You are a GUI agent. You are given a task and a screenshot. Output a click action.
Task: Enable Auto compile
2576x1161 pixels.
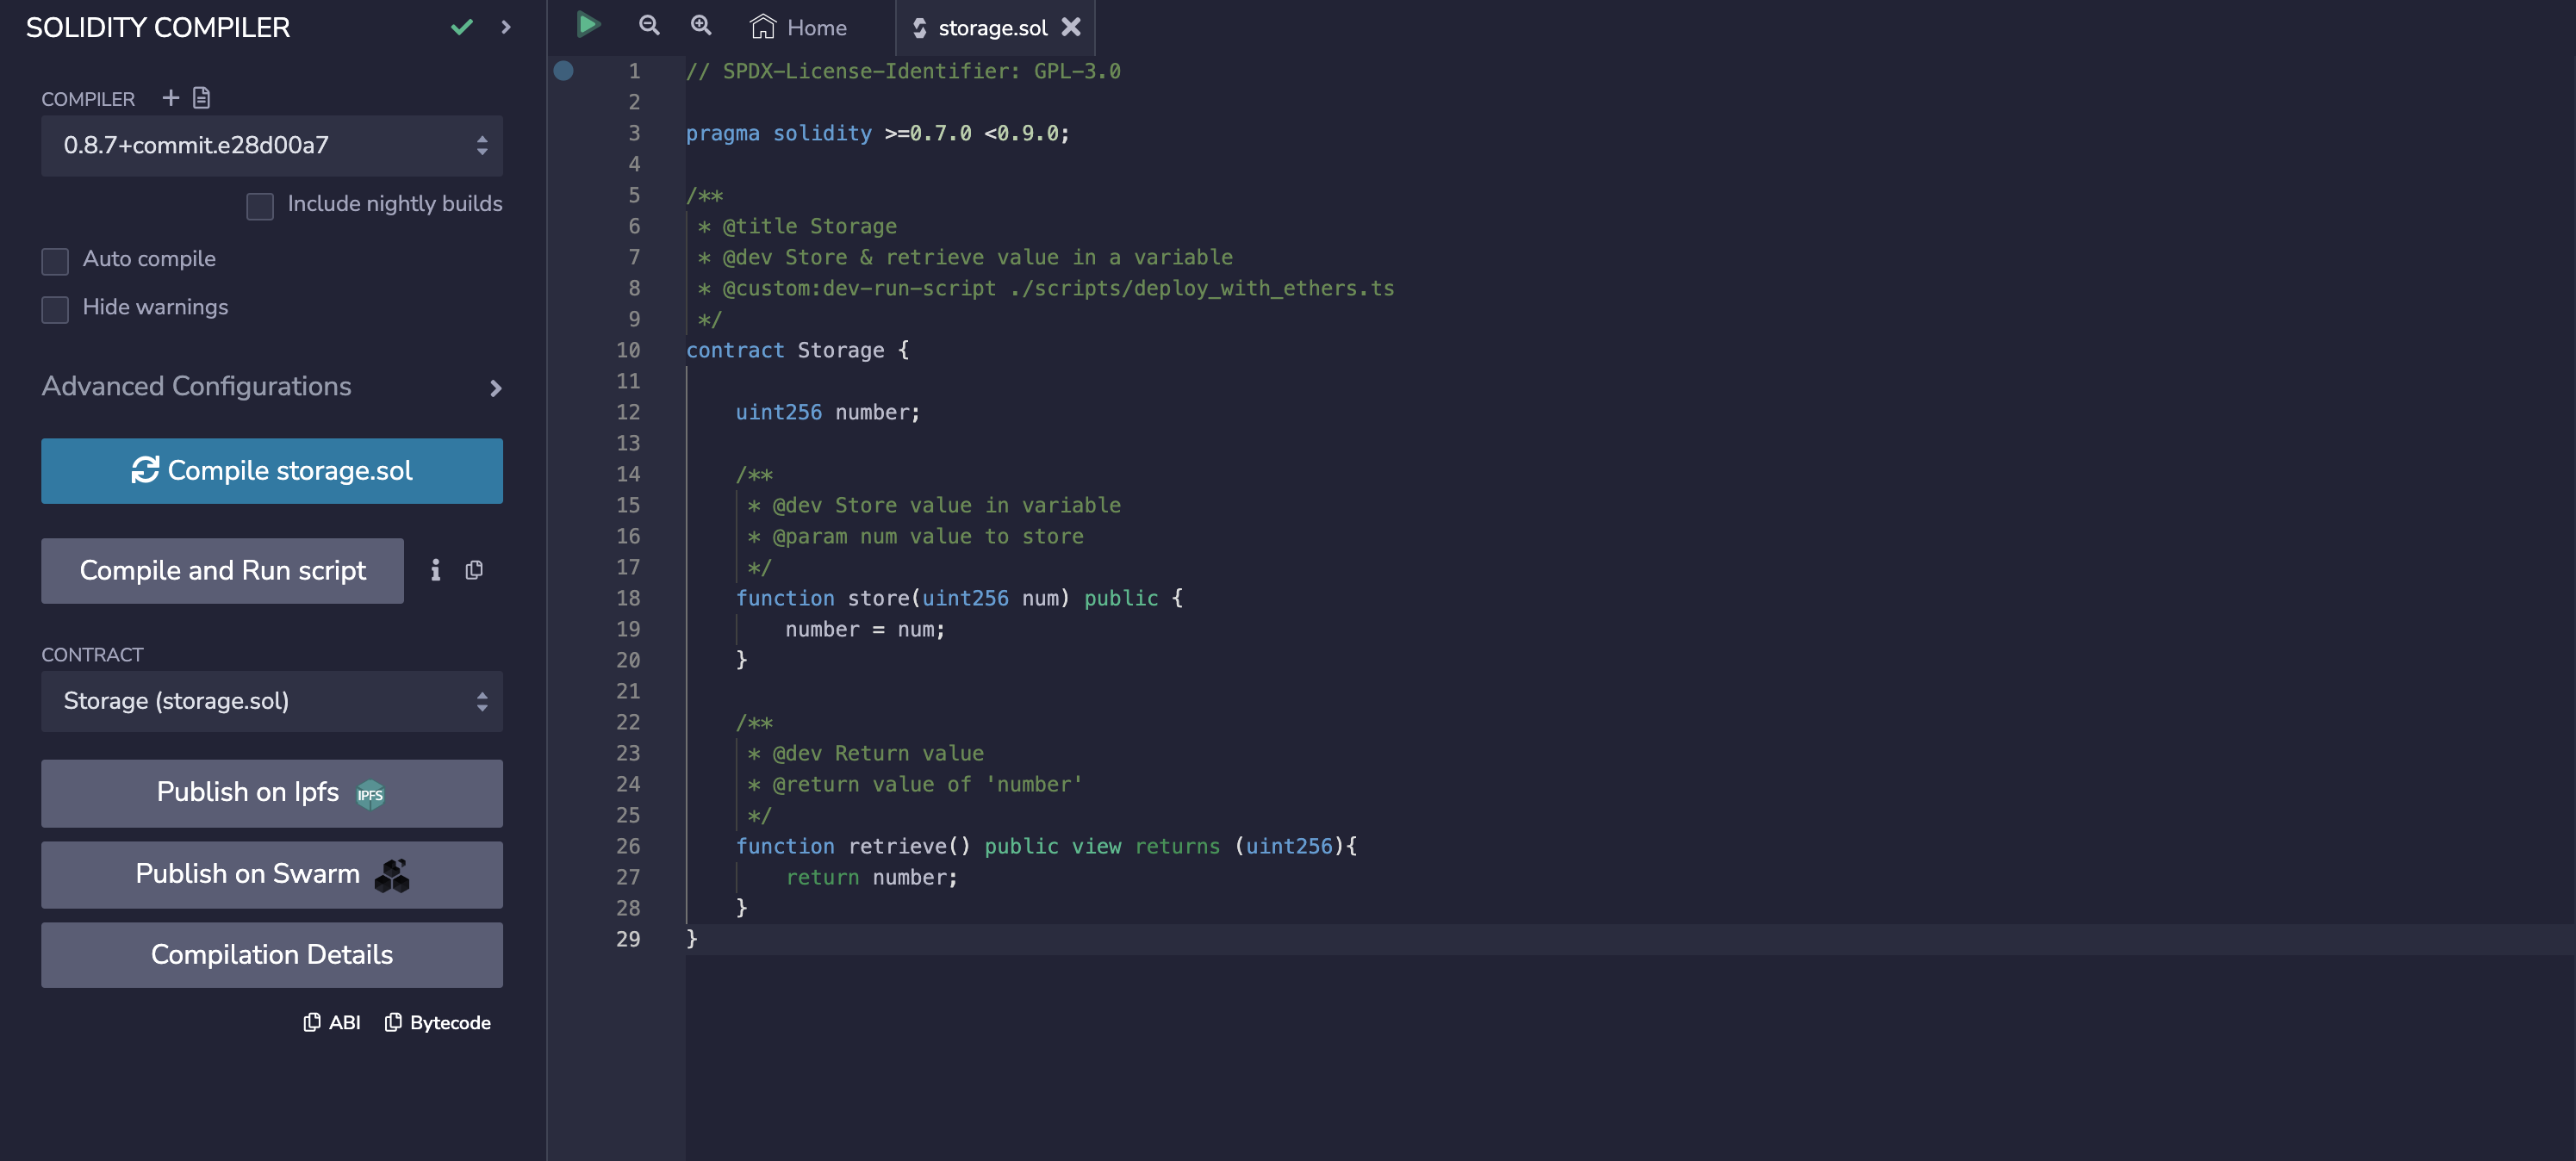[55, 261]
